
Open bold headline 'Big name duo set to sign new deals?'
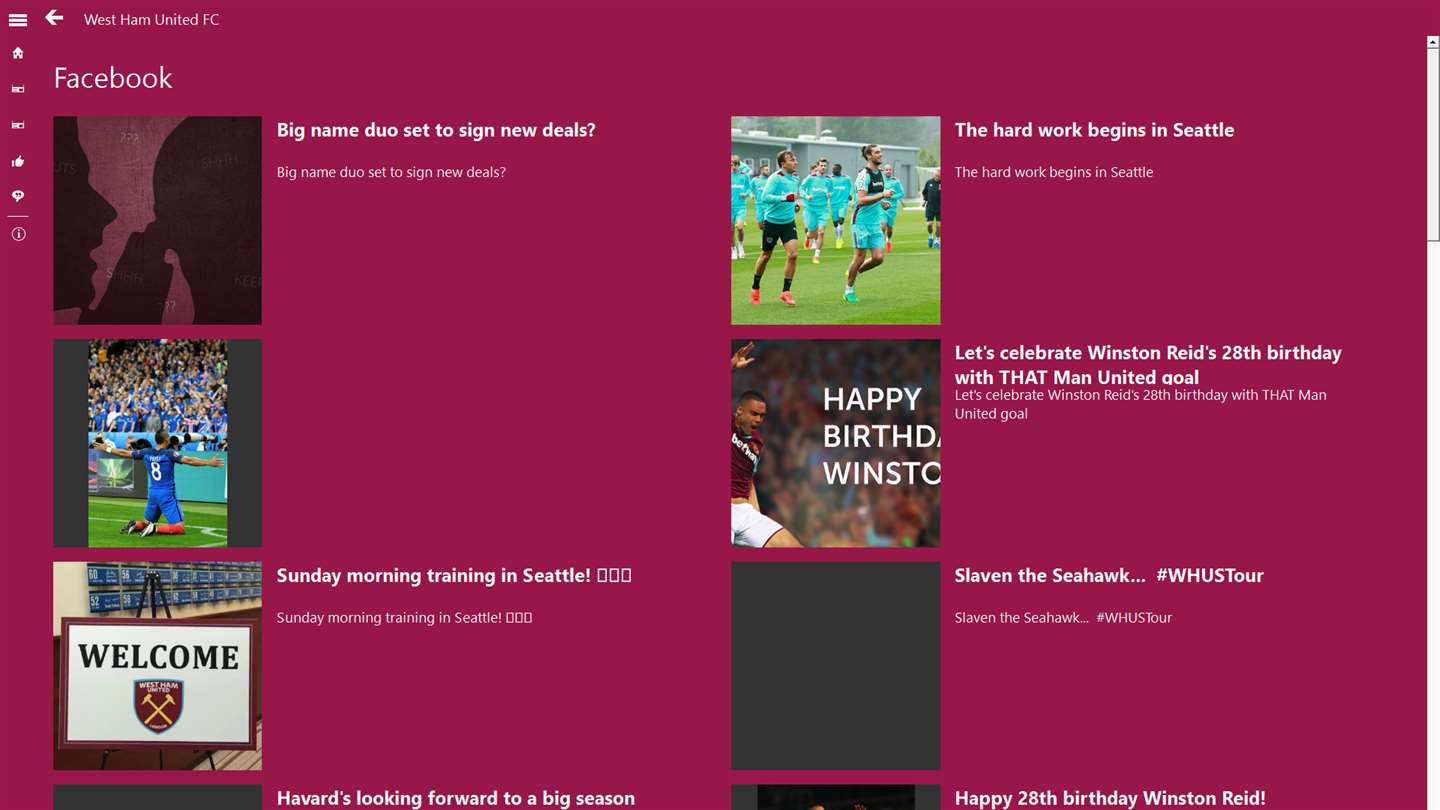436,130
